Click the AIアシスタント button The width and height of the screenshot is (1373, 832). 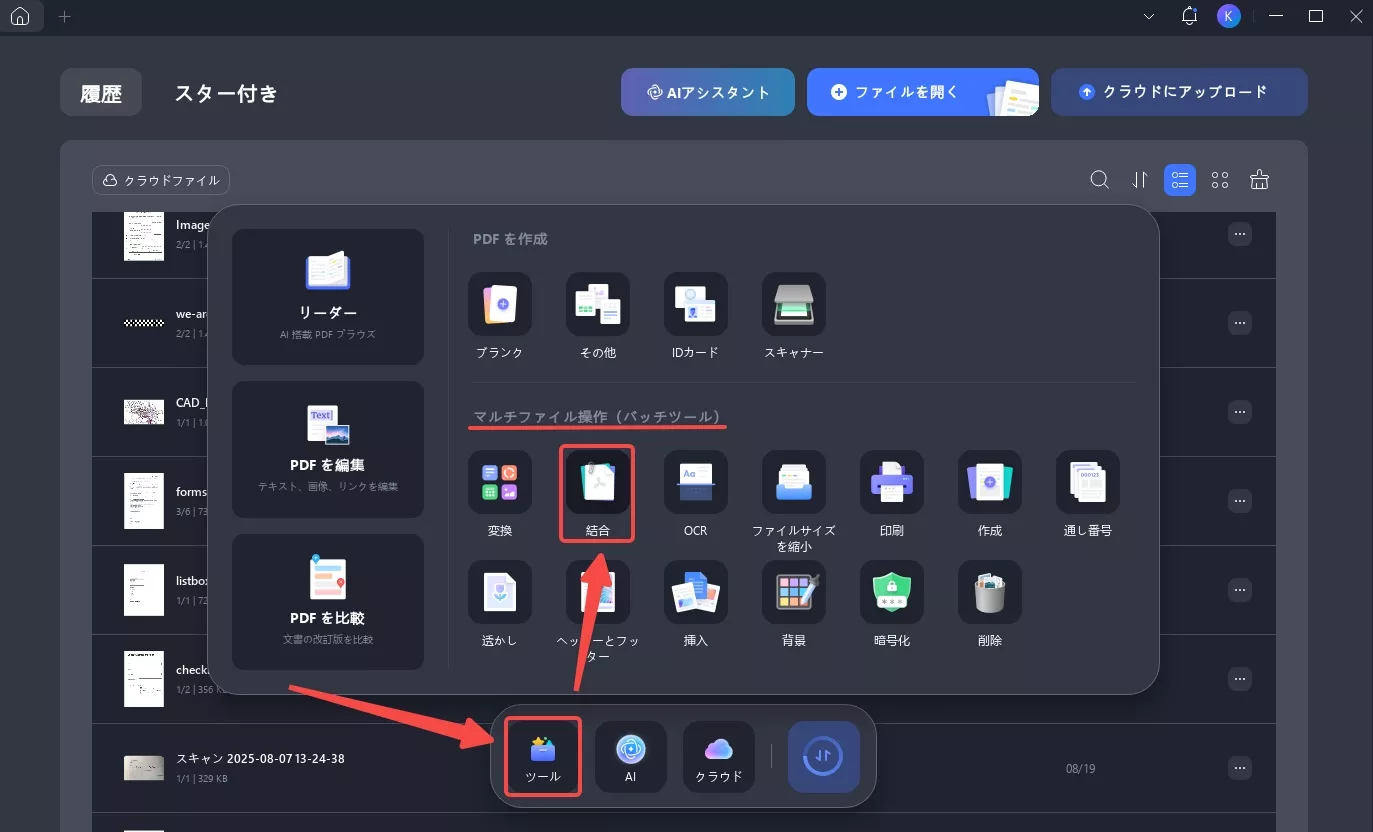click(708, 92)
